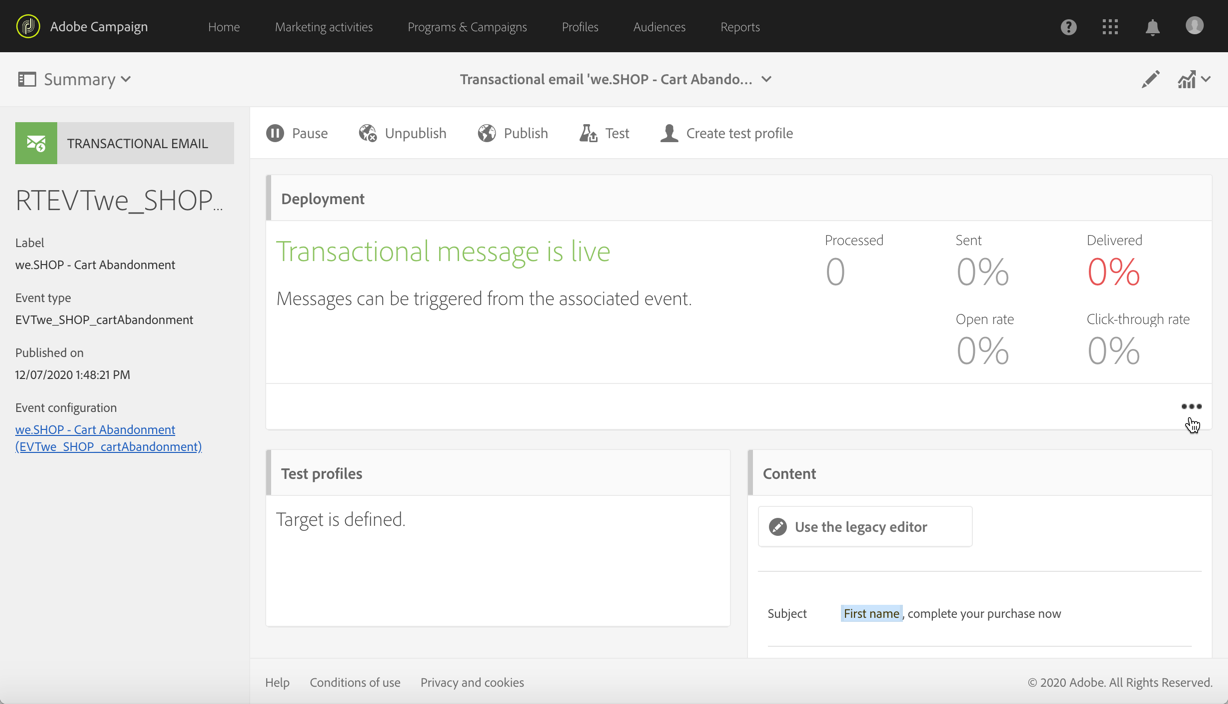Image resolution: width=1228 pixels, height=704 pixels.
Task: Click the transactional email title text in header
Action: coord(606,79)
